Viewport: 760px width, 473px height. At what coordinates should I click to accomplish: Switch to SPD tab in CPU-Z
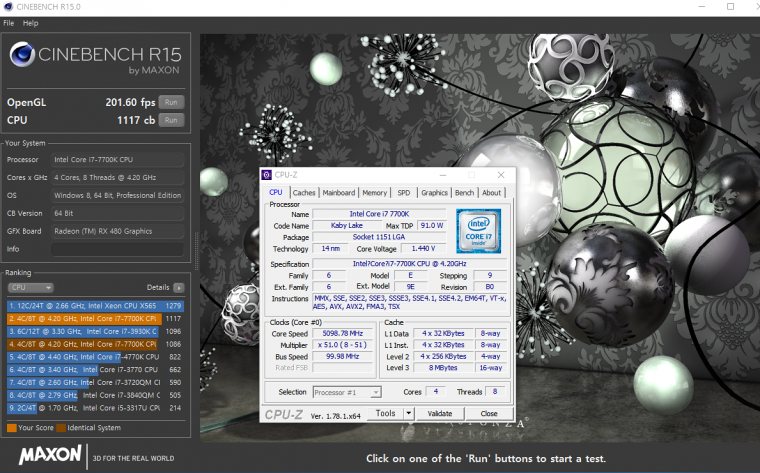(404, 193)
